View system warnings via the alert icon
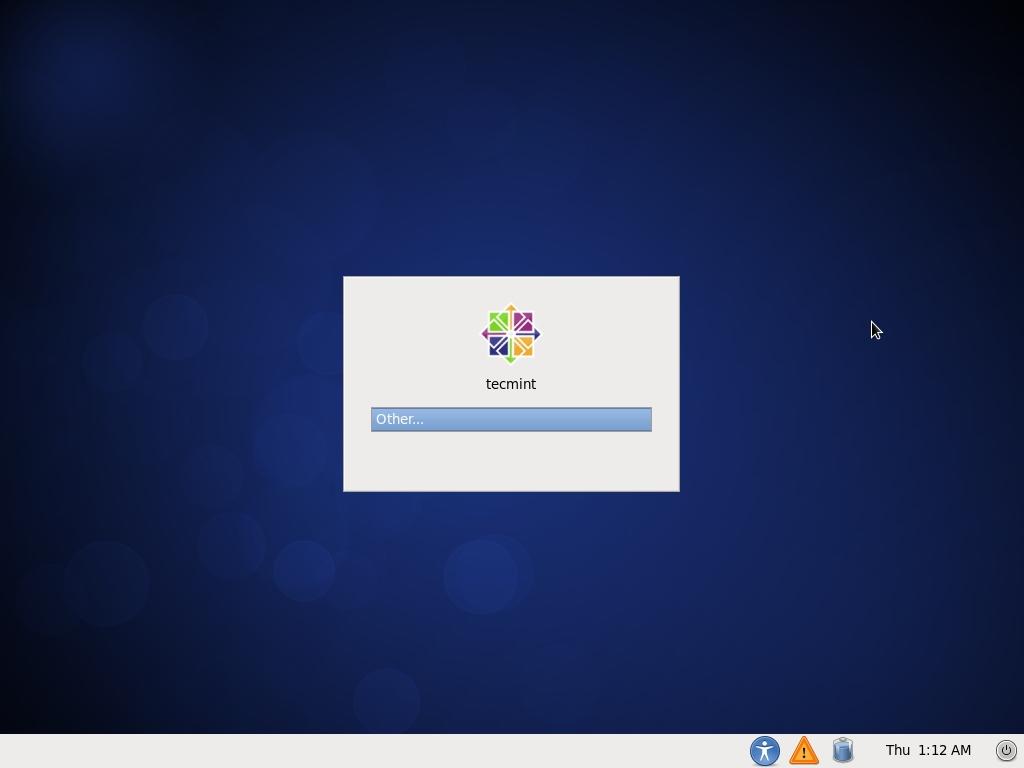The width and height of the screenshot is (1024, 768). tap(804, 750)
